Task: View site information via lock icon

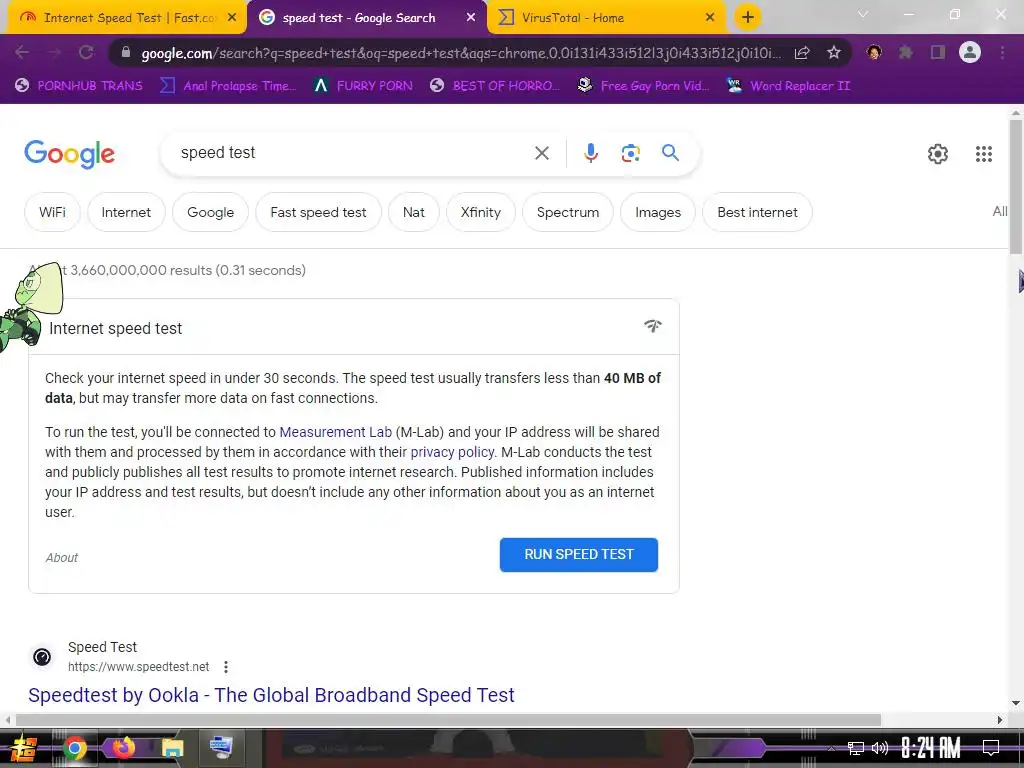Action: (x=126, y=52)
